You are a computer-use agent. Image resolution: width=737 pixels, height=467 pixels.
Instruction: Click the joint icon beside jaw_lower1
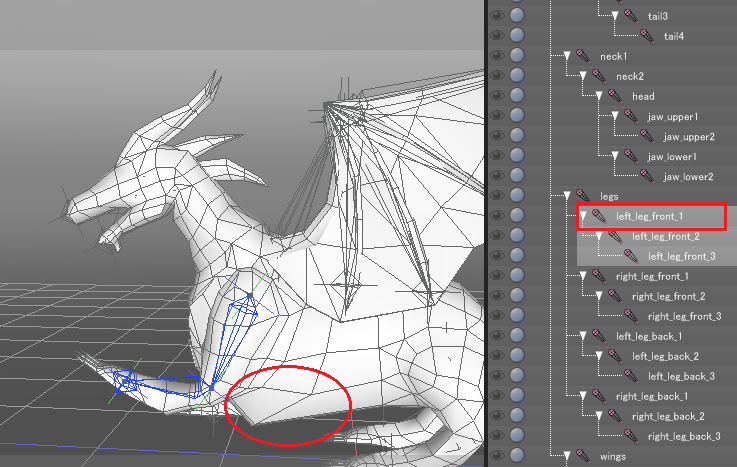coord(631,156)
